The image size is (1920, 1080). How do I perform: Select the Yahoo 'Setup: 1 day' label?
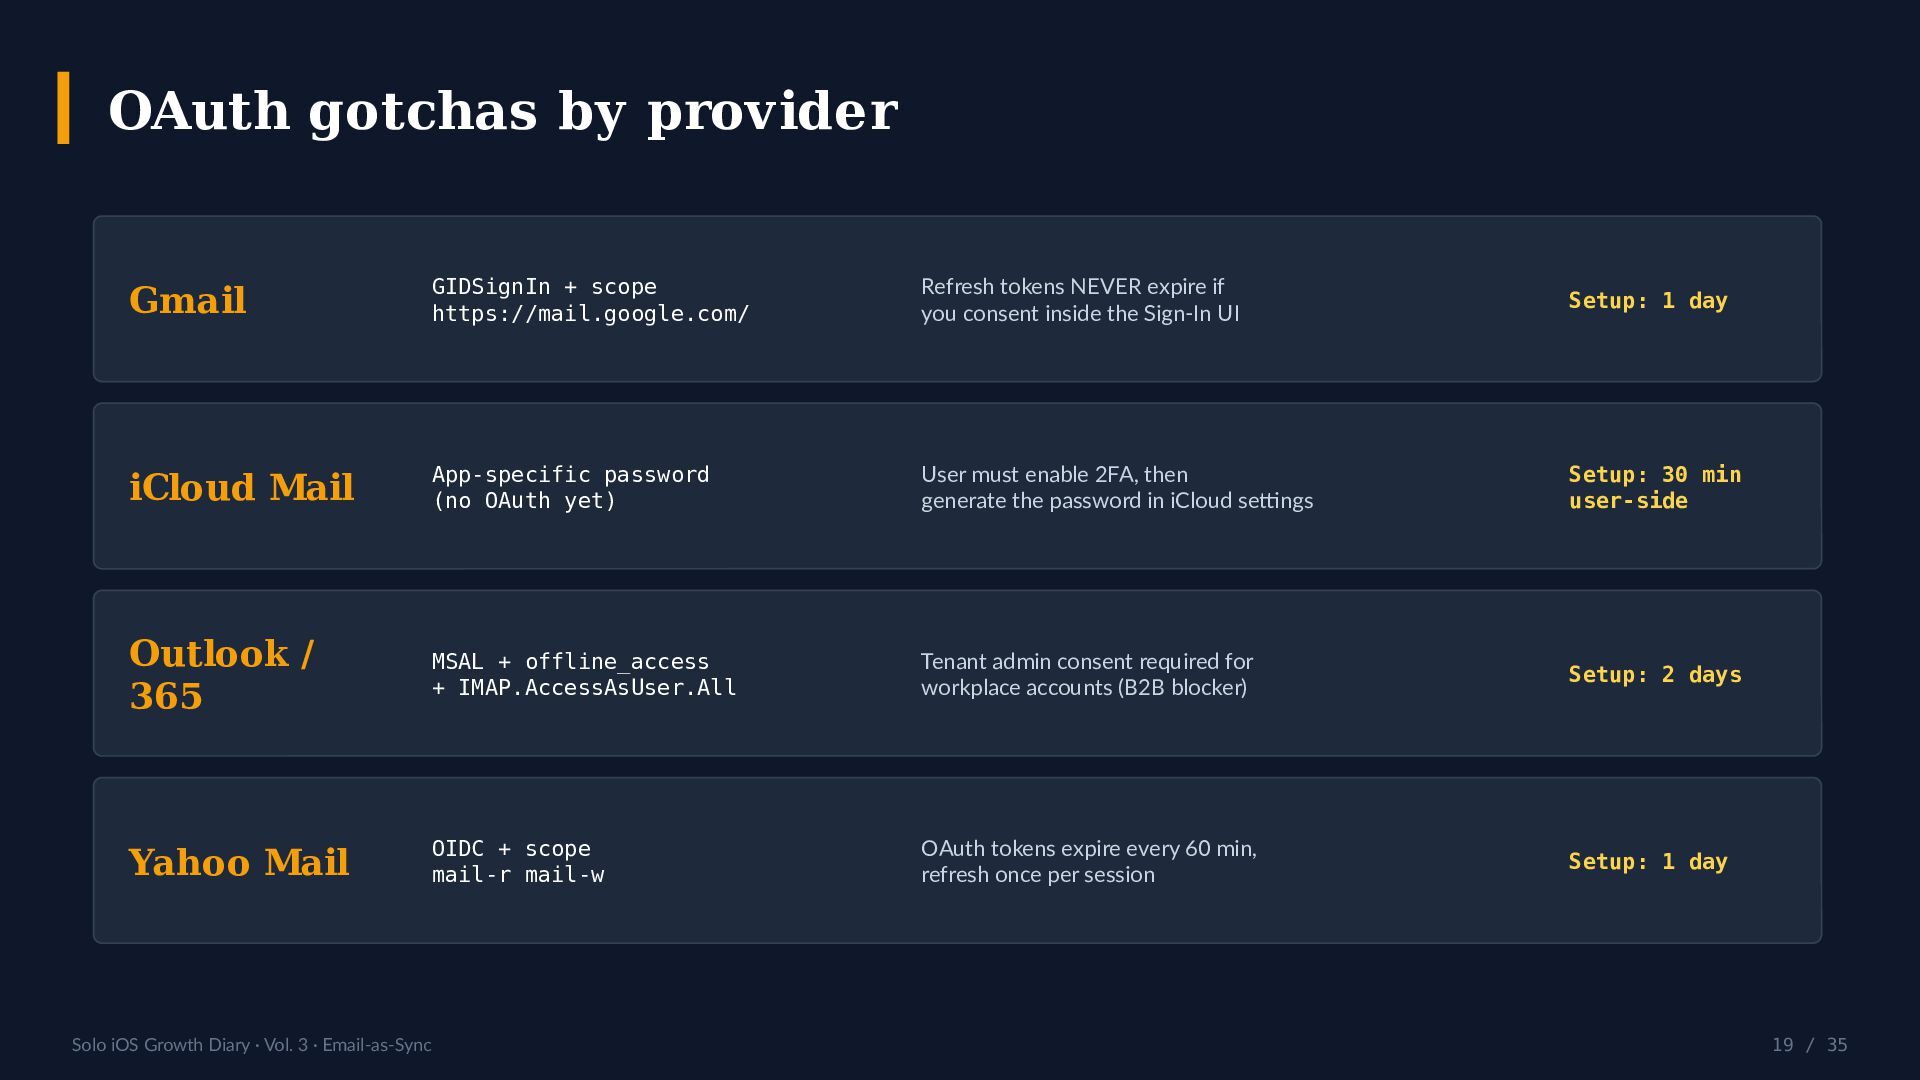[x=1648, y=861]
